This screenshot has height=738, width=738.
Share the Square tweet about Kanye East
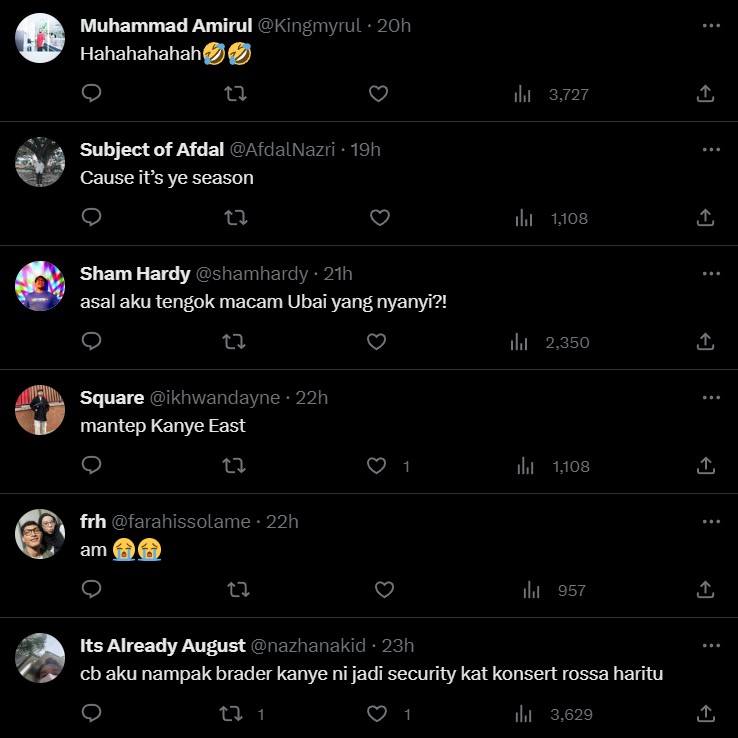point(705,466)
